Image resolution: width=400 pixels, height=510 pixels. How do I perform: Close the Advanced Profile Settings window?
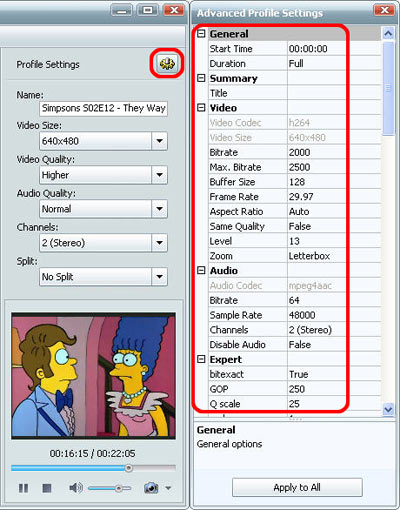click(384, 10)
